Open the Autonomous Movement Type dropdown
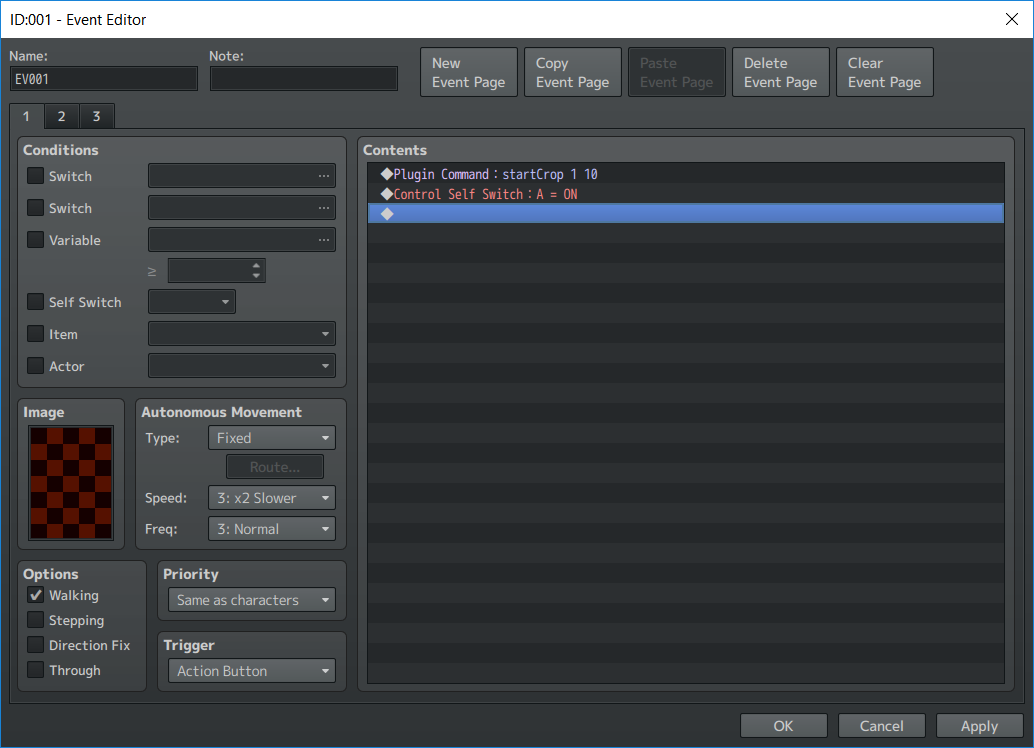This screenshot has height=748, width=1034. point(271,438)
